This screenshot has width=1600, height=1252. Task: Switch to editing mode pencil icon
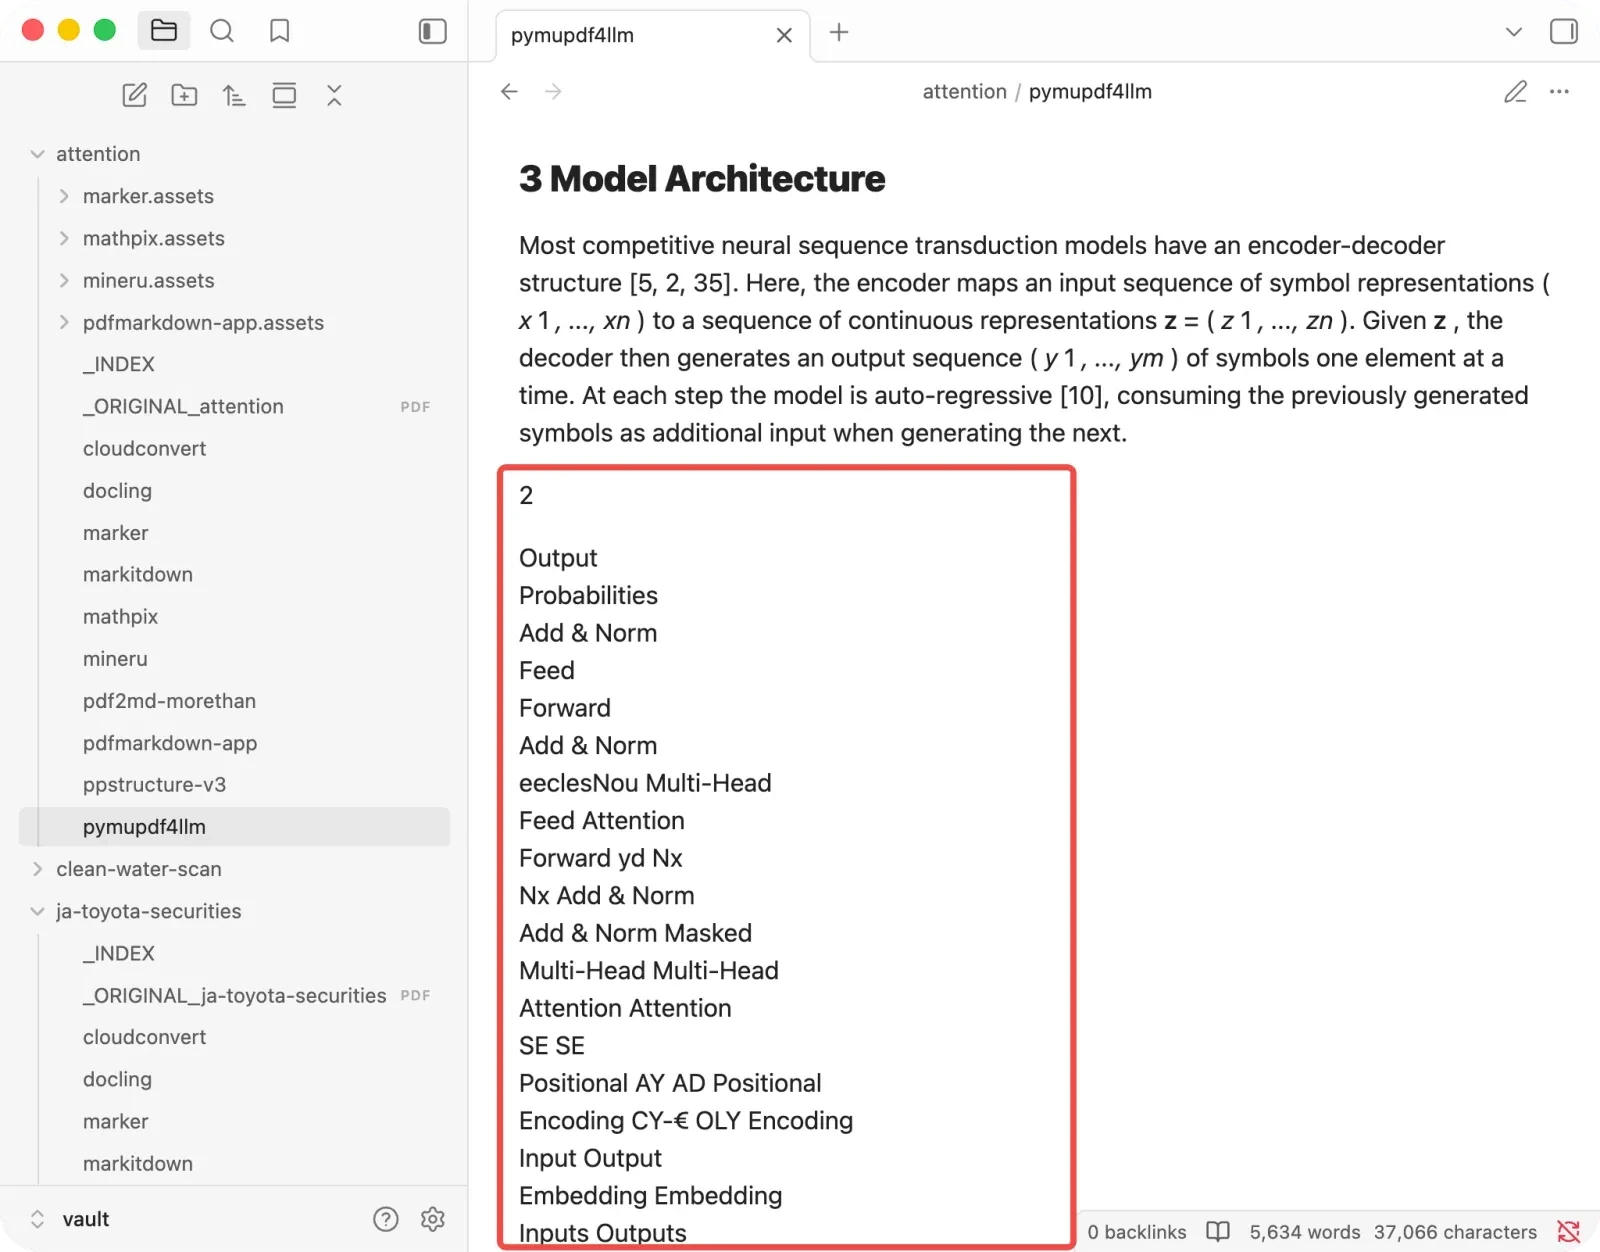coord(1516,91)
